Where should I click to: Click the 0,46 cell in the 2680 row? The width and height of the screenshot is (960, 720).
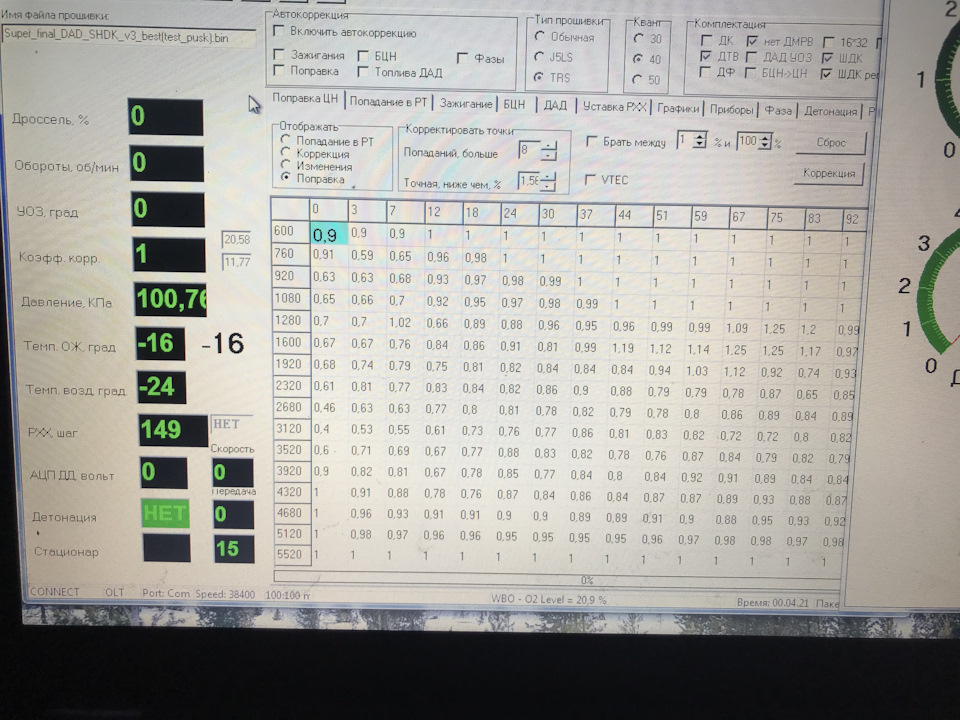[327, 407]
